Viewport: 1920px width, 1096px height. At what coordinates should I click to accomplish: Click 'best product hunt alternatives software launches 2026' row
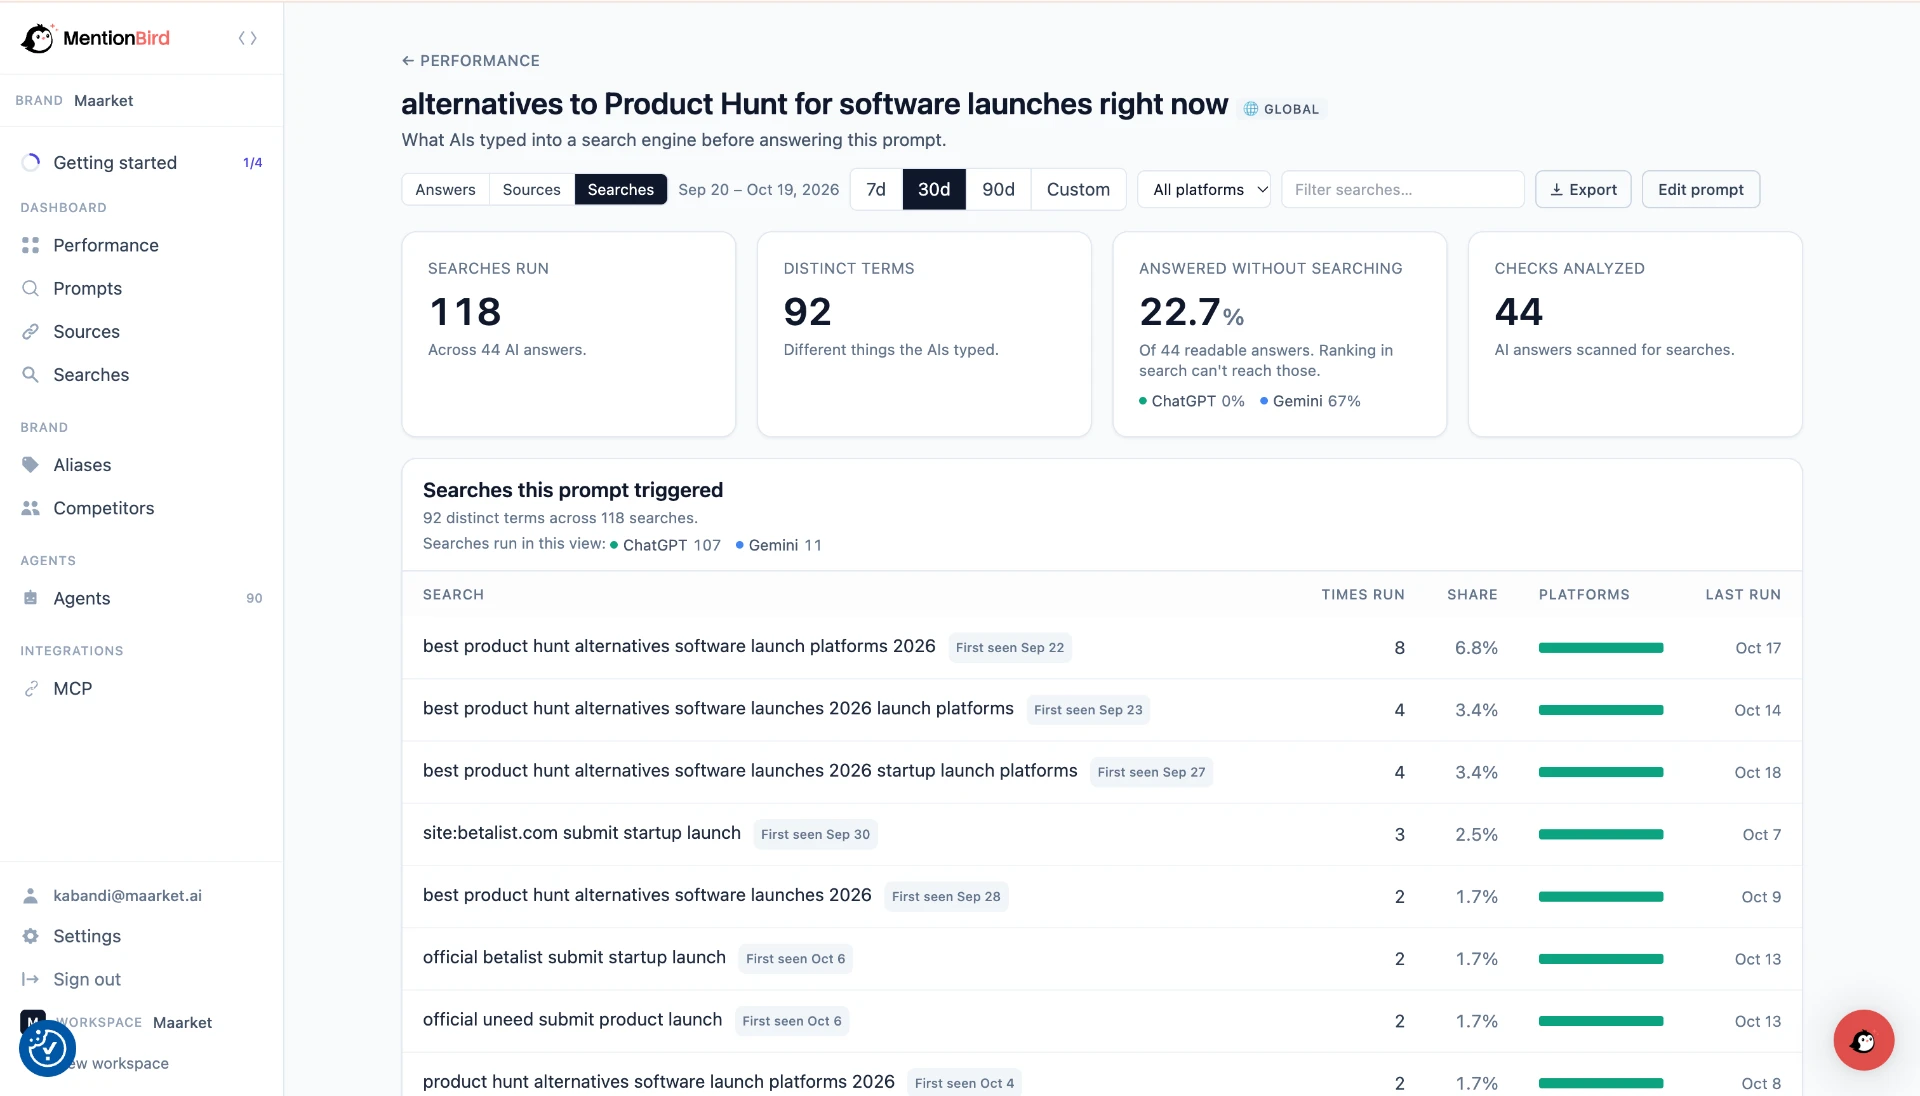(x=1101, y=896)
